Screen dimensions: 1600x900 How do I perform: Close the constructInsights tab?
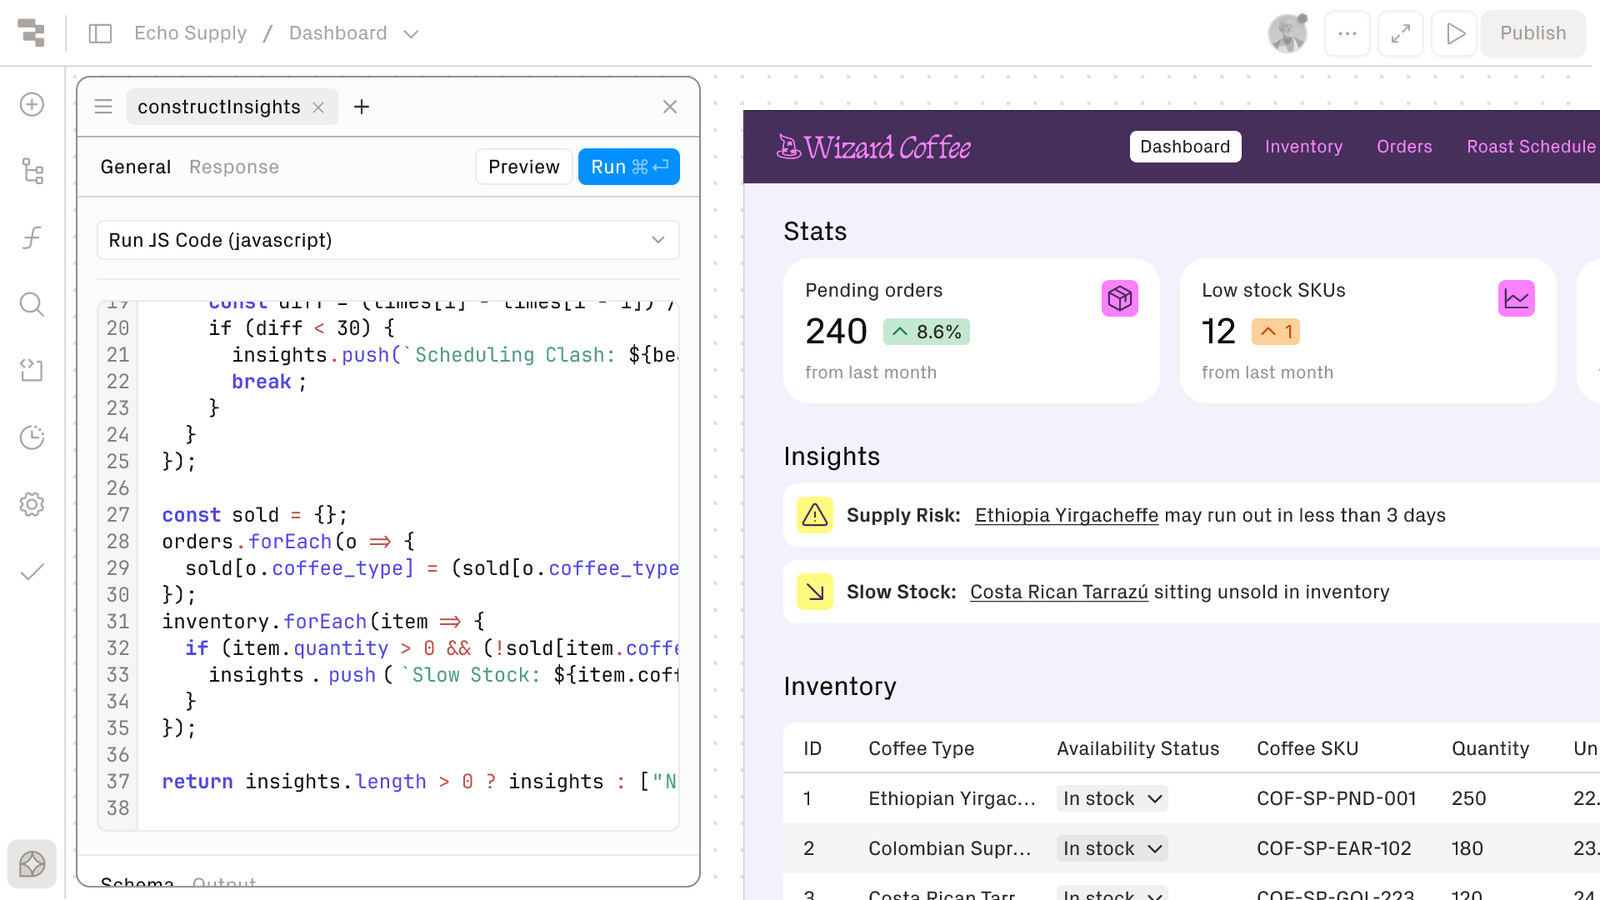click(317, 106)
